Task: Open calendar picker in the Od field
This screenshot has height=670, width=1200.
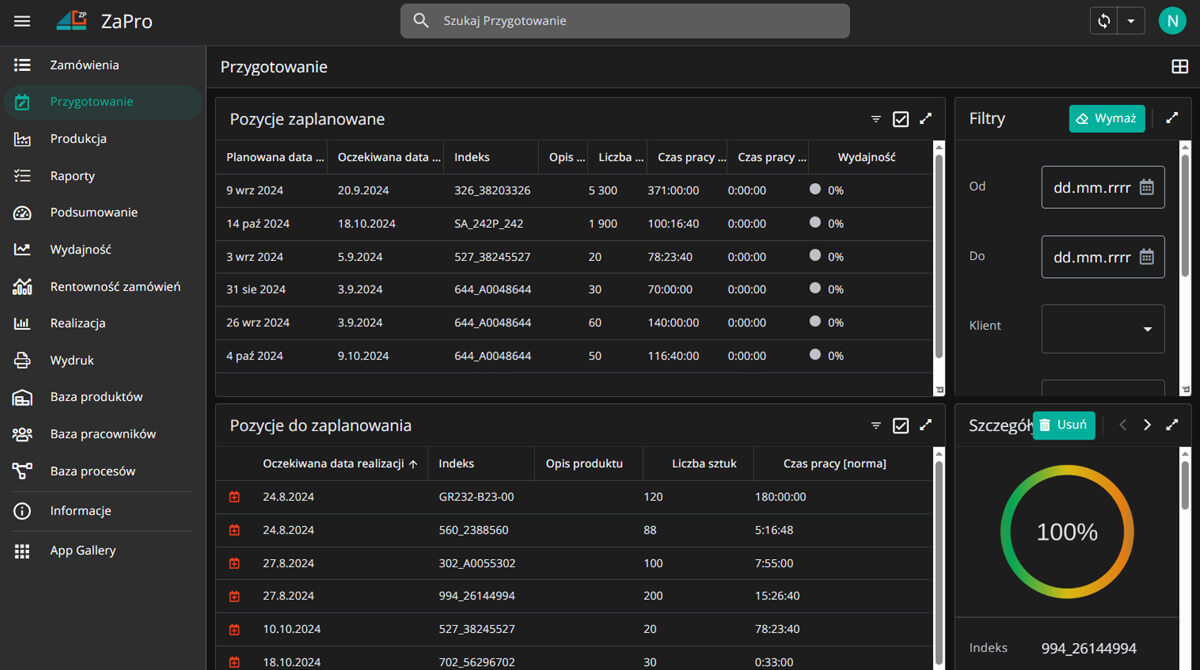Action: pos(1147,187)
